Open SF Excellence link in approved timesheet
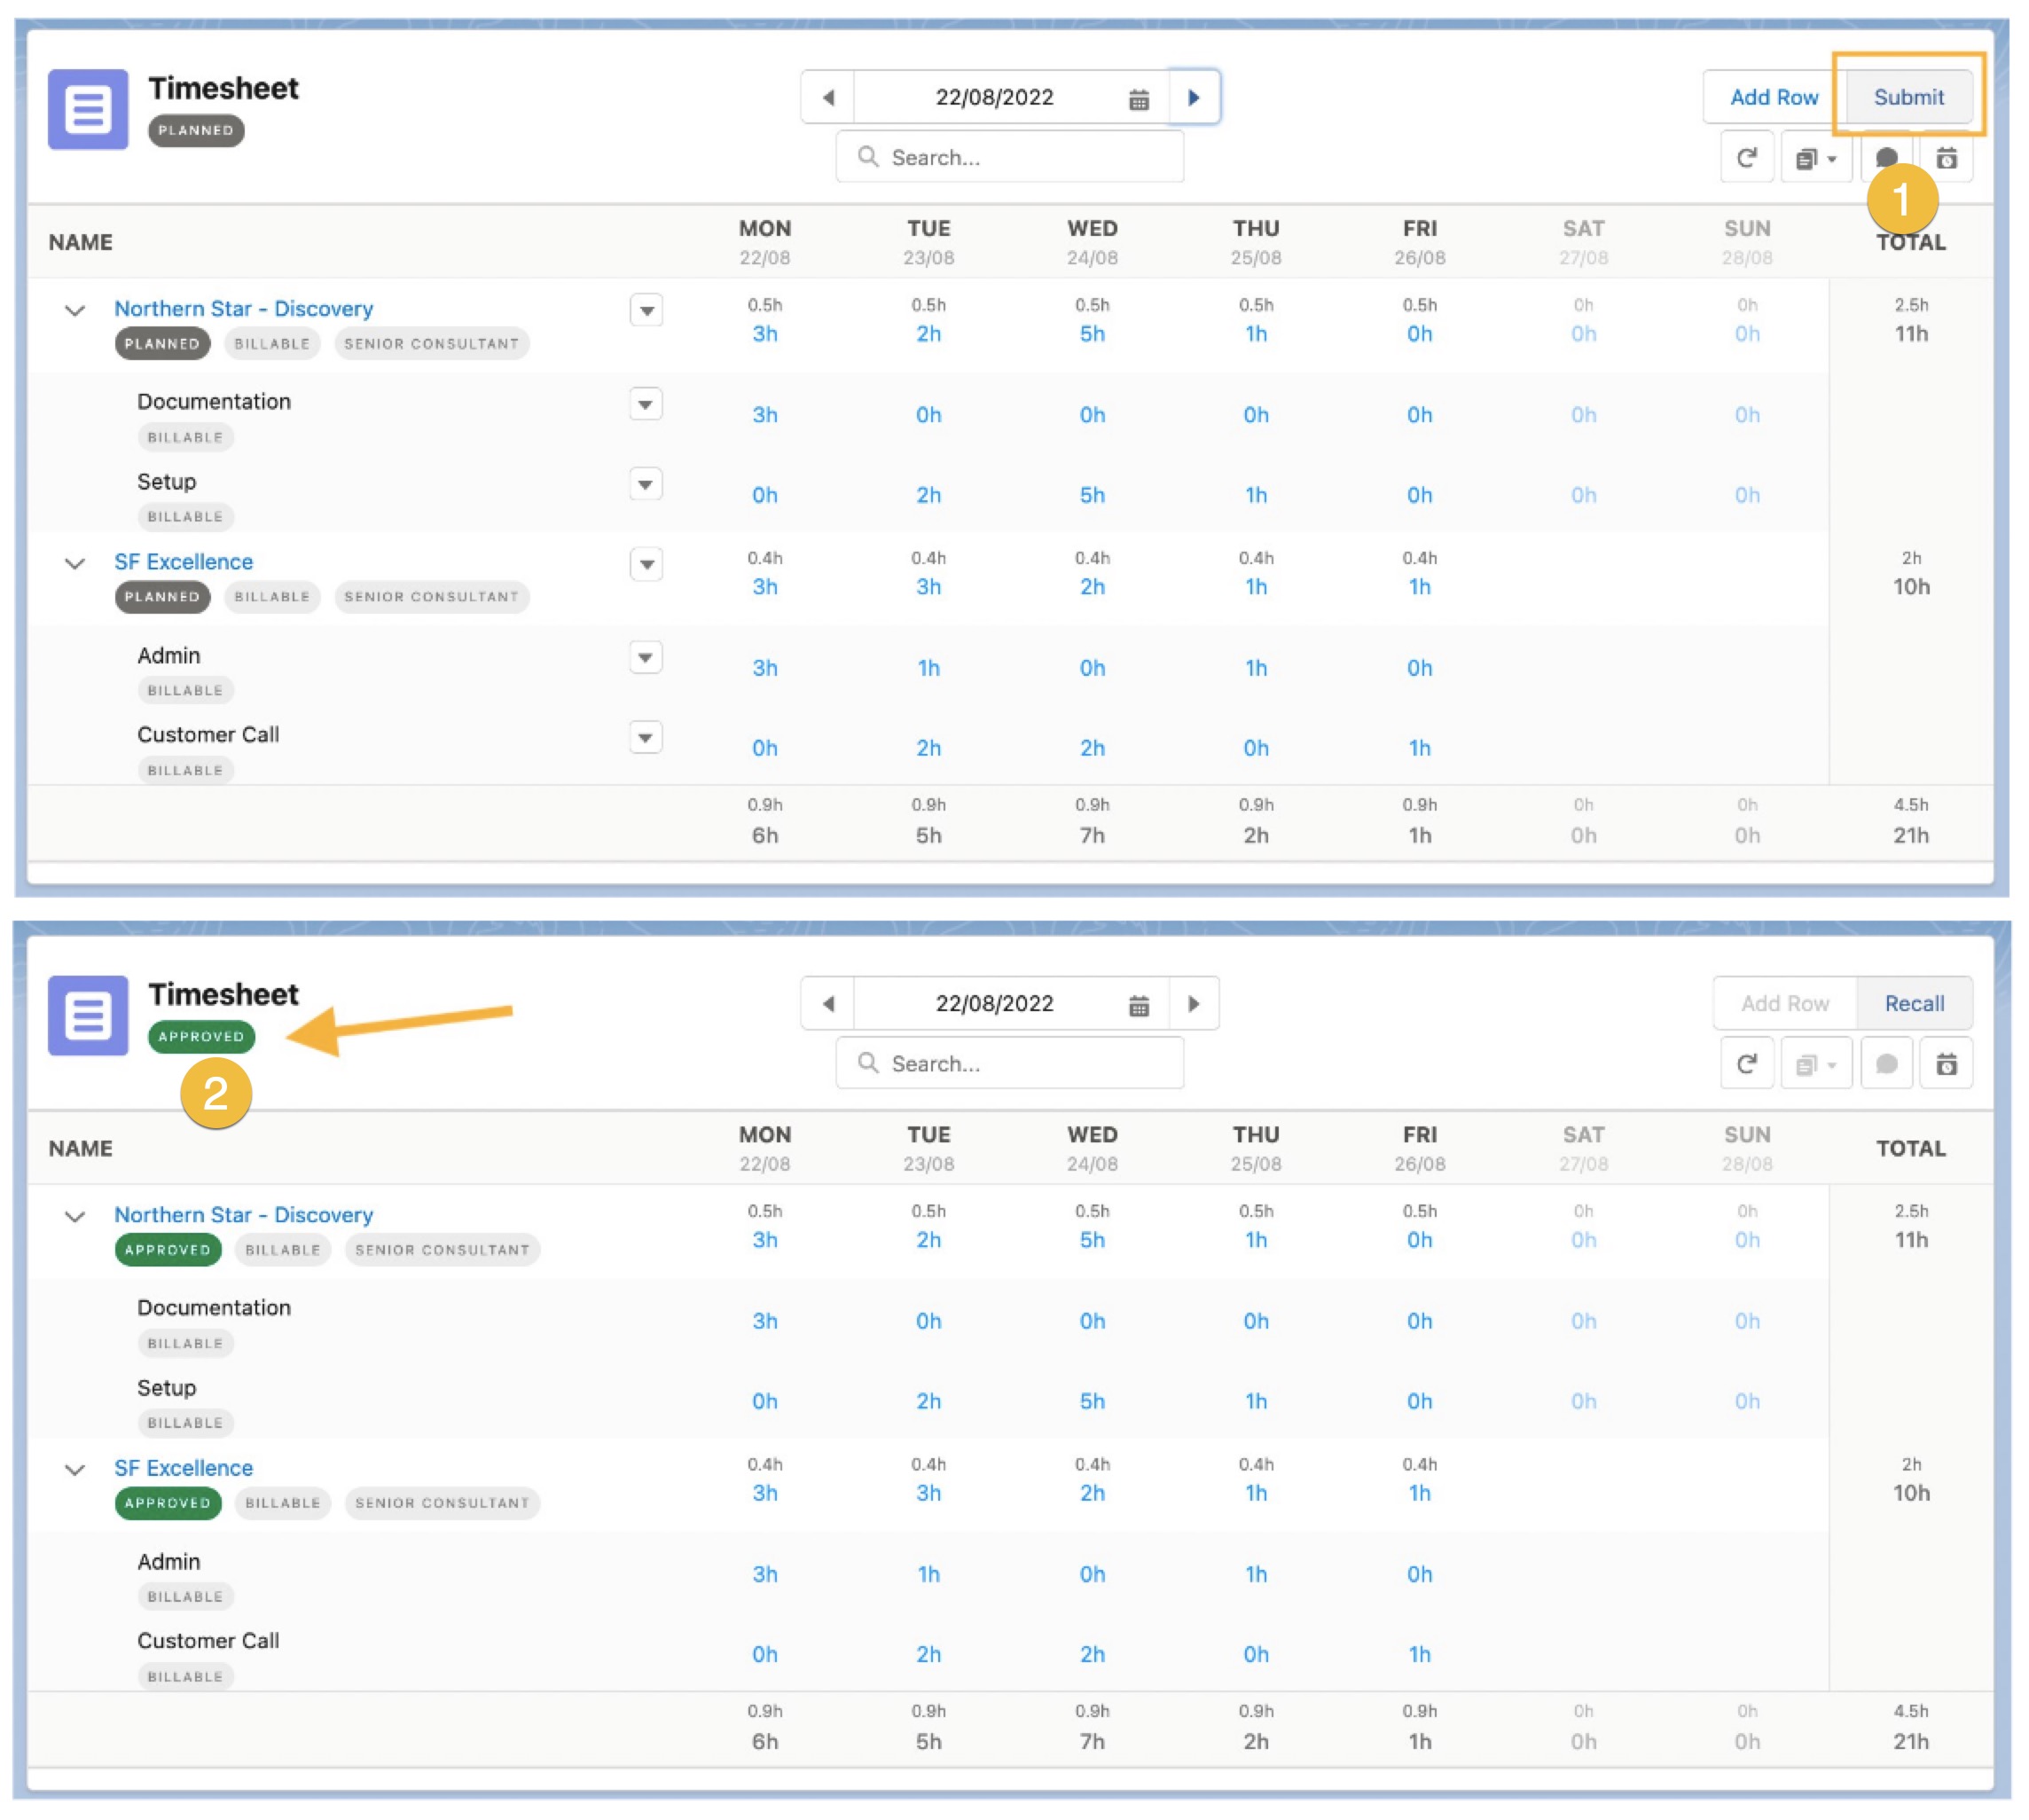This screenshot has height=1820, width=2029. (x=183, y=1467)
